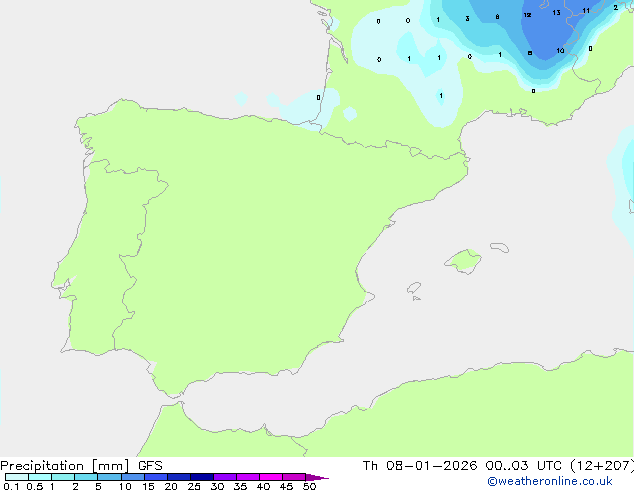Click the 'Precipitation [mm]' title text
The image size is (634, 490).
pos(65,466)
